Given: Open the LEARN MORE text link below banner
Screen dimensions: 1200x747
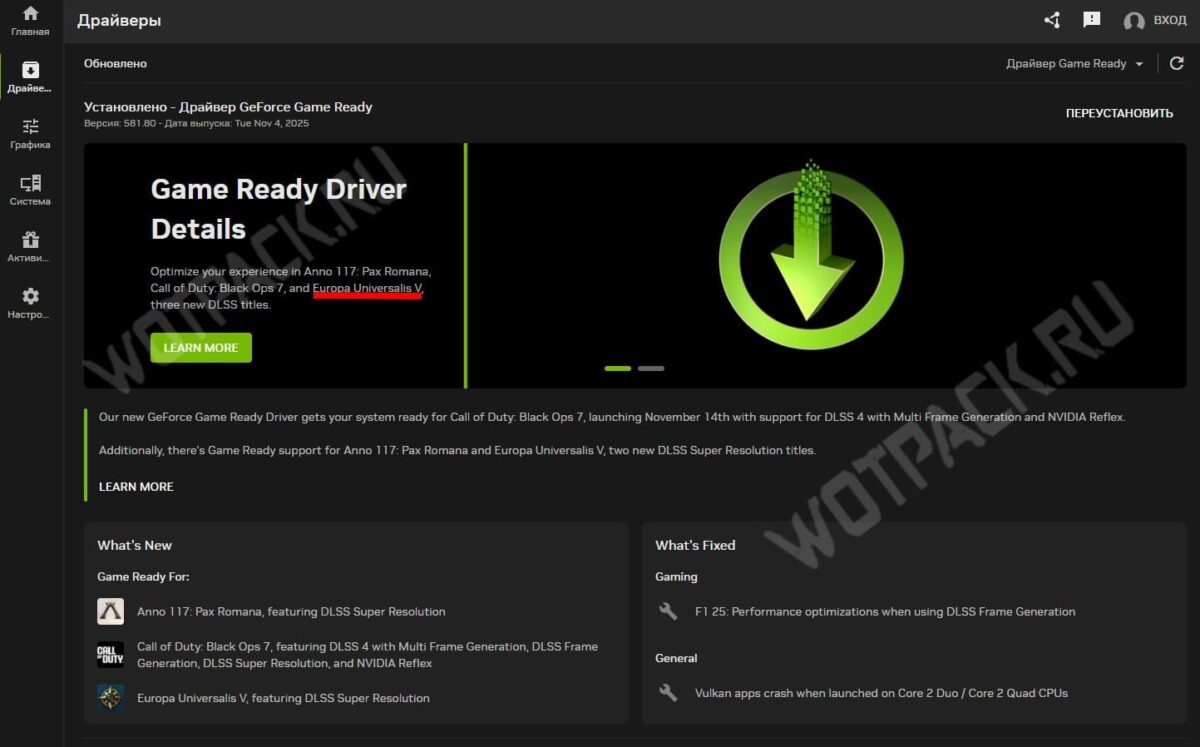Looking at the screenshot, I should pos(136,486).
